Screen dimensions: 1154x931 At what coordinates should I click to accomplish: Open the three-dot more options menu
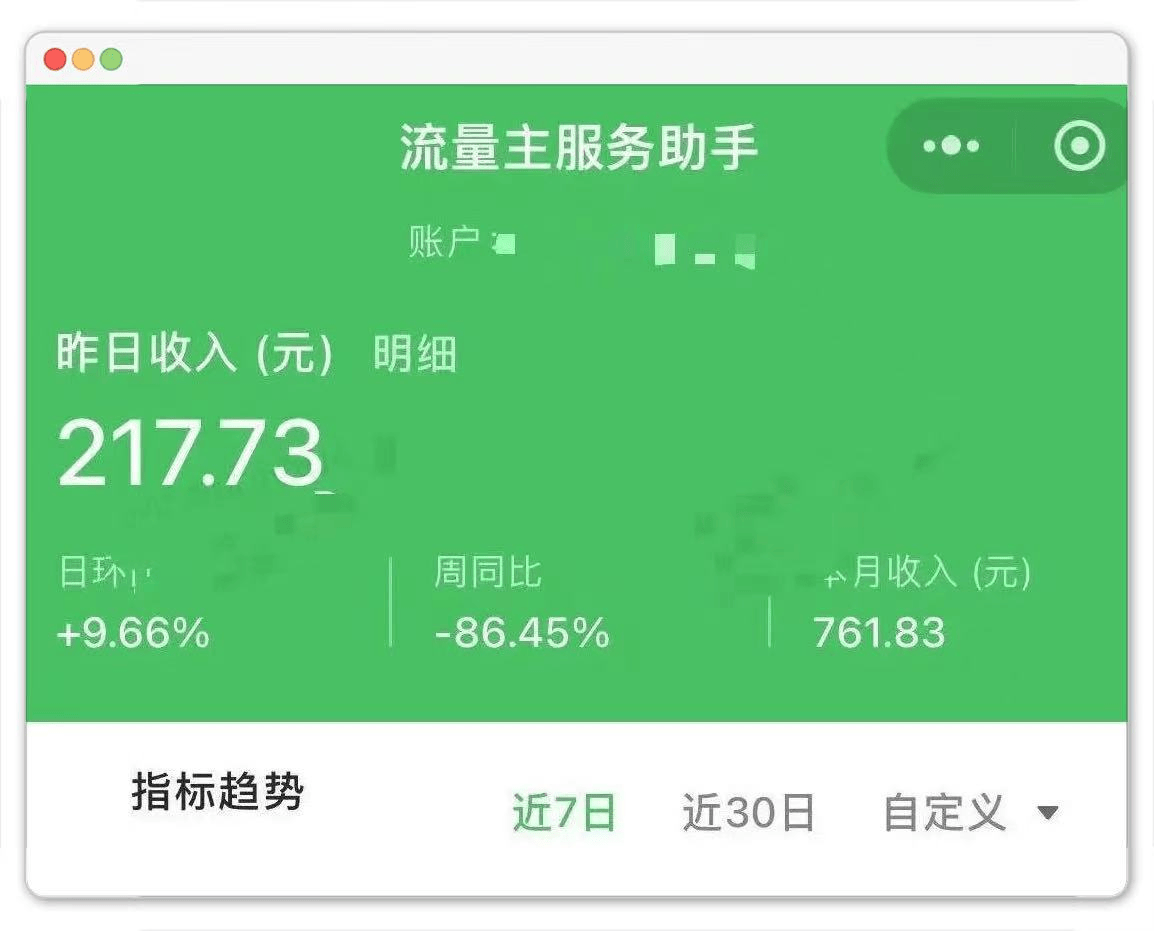950,147
